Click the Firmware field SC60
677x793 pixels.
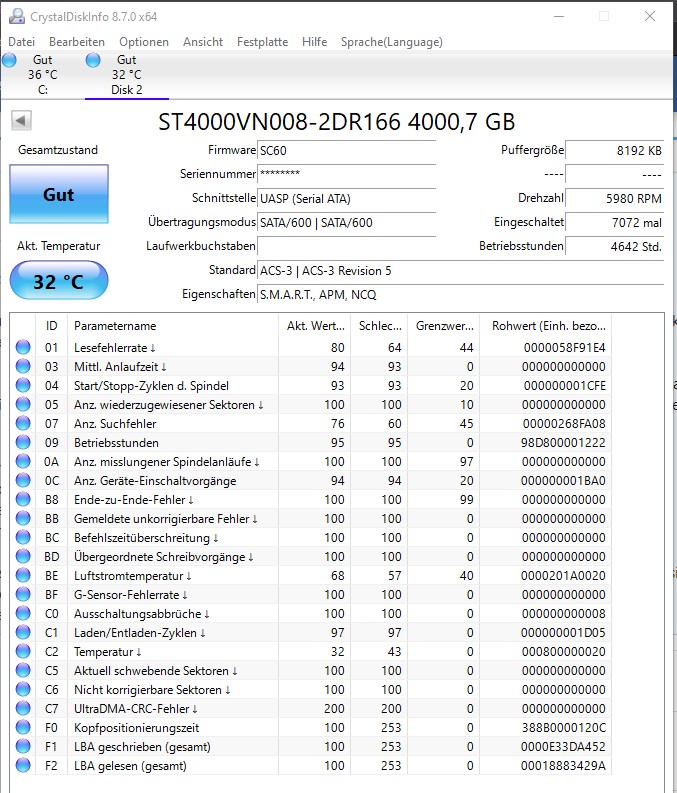(x=346, y=151)
